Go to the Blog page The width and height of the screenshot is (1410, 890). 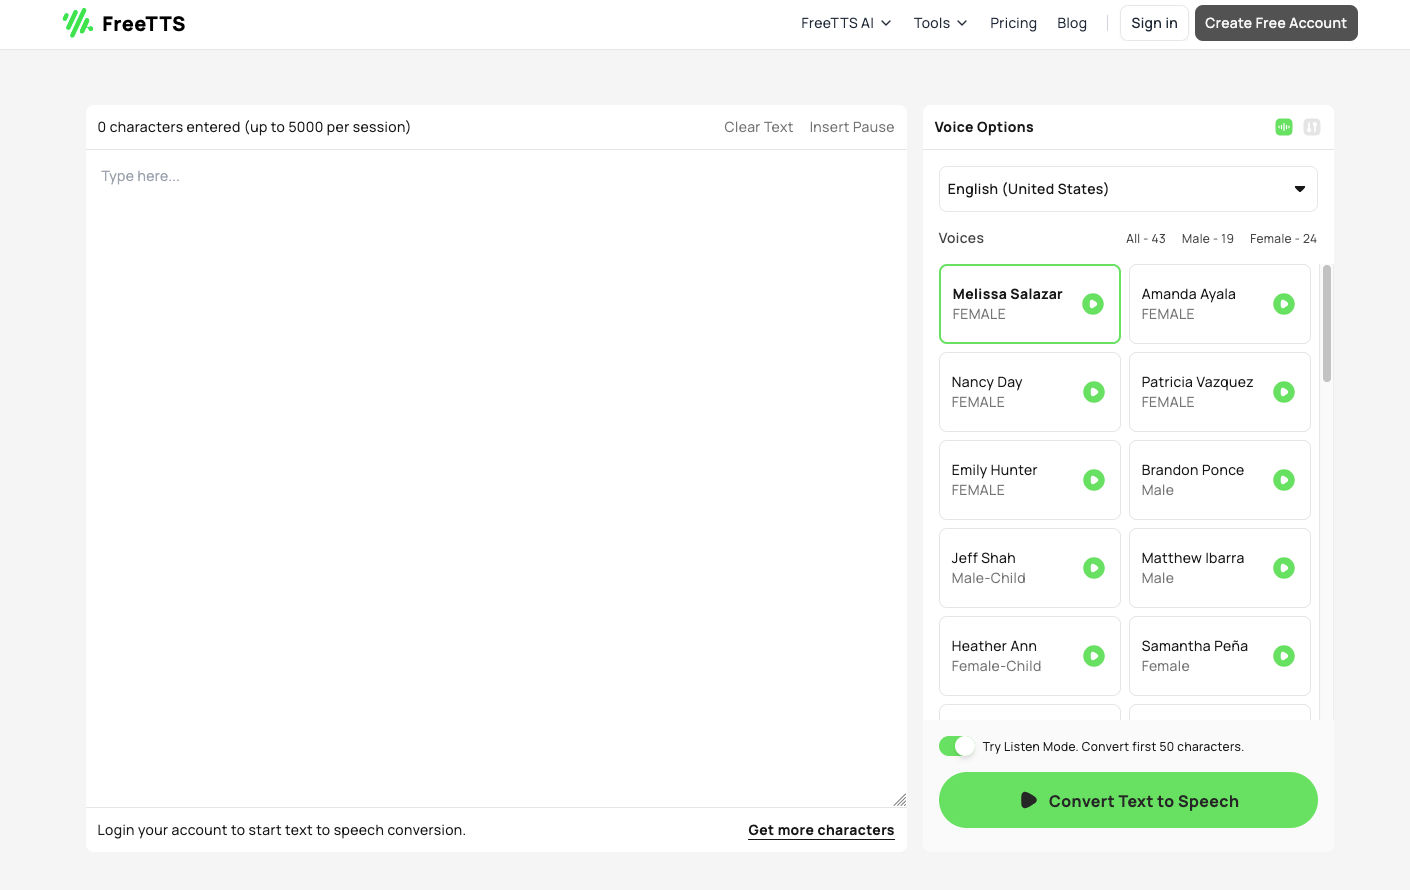pos(1071,23)
